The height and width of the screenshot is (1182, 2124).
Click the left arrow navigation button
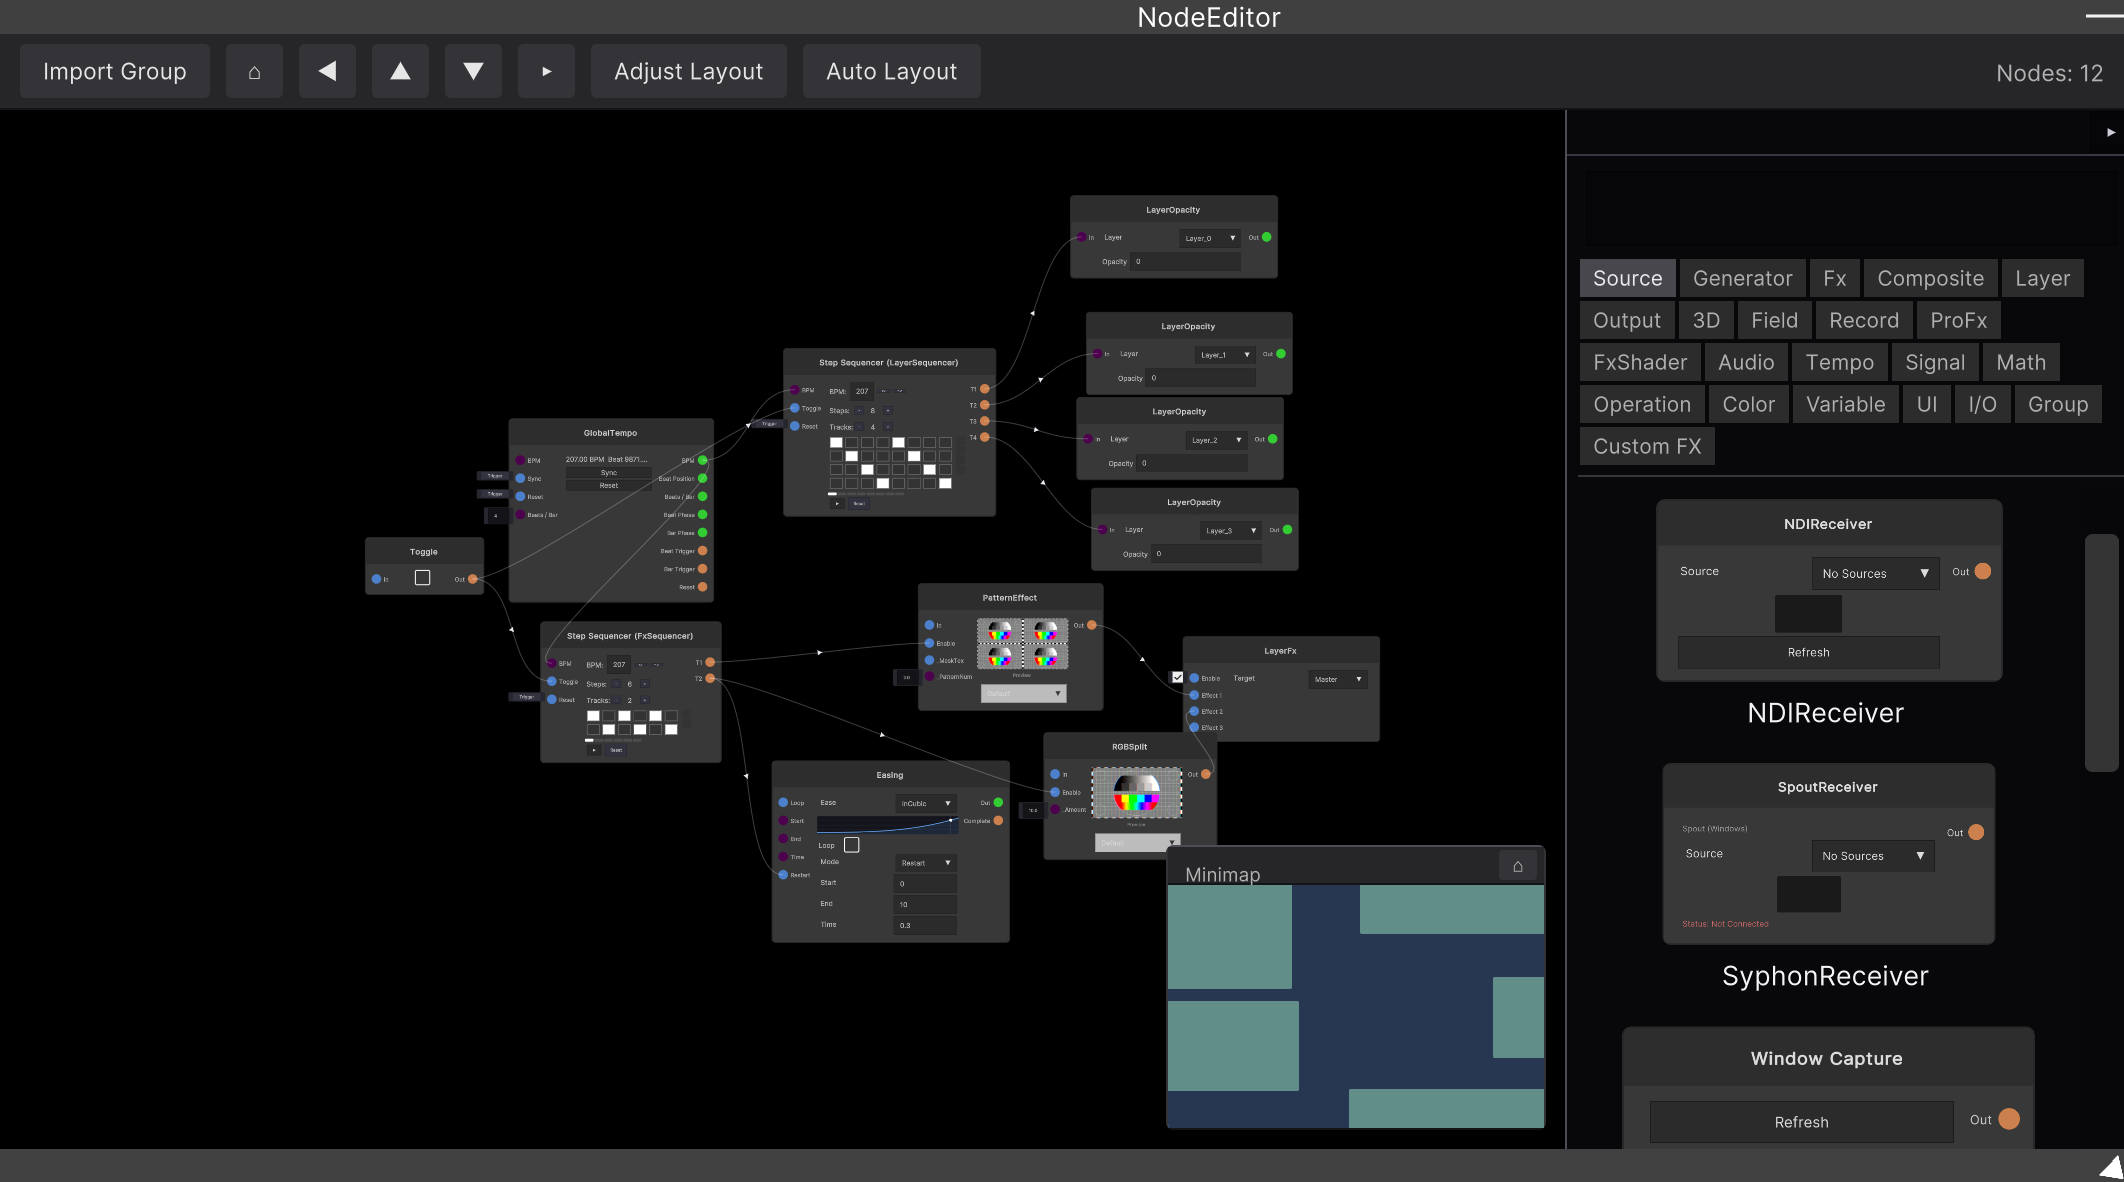(327, 71)
